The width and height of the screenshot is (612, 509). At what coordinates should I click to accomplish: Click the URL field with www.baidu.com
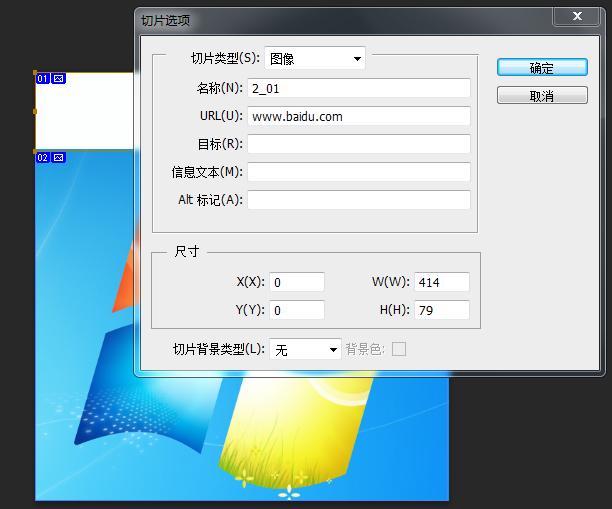coord(359,116)
